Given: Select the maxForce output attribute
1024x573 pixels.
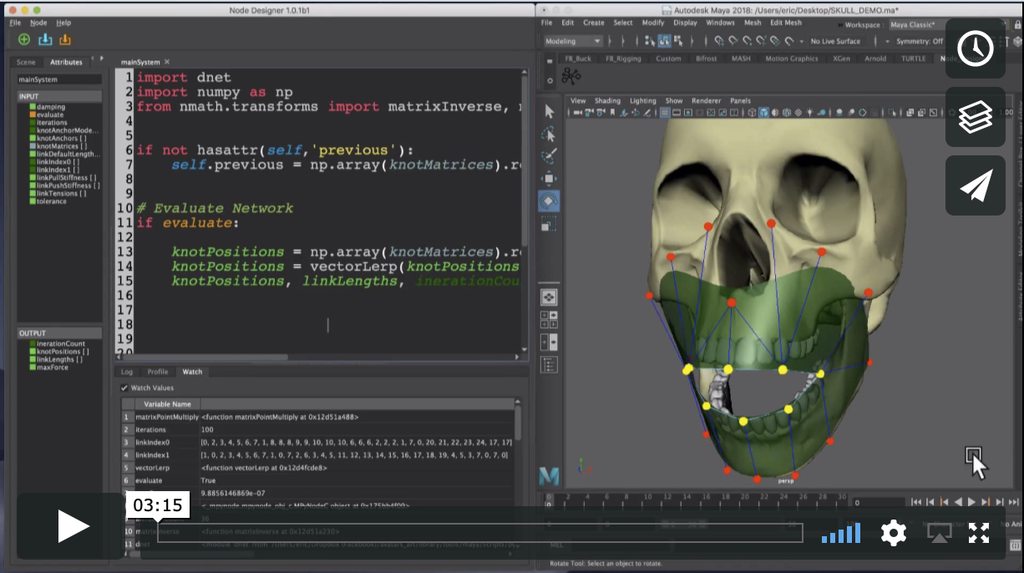Looking at the screenshot, I should click(x=49, y=367).
